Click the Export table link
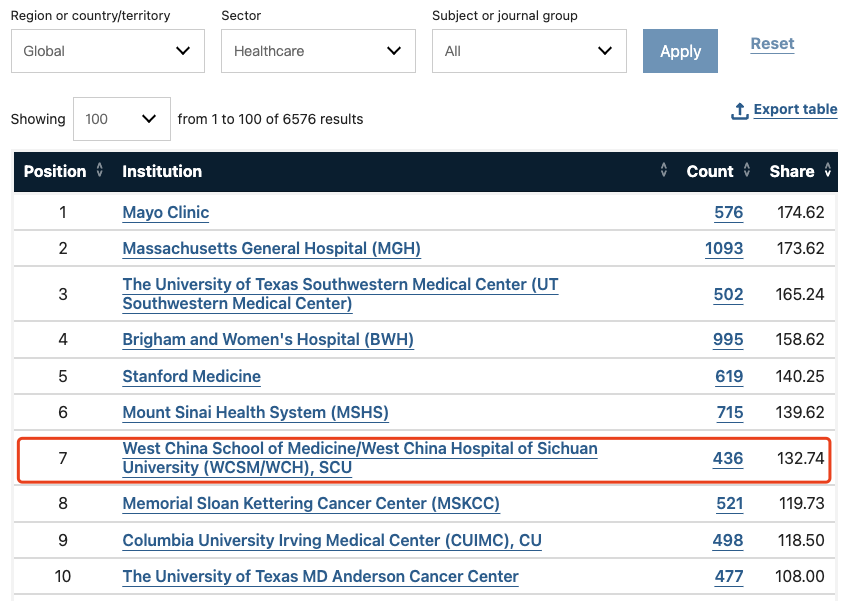The image size is (850, 601). click(x=795, y=109)
